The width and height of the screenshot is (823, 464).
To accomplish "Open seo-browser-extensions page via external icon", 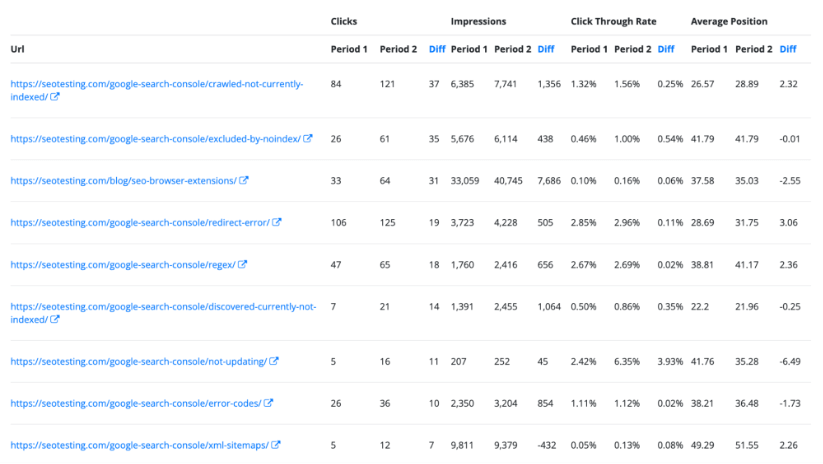I will [244, 181].
